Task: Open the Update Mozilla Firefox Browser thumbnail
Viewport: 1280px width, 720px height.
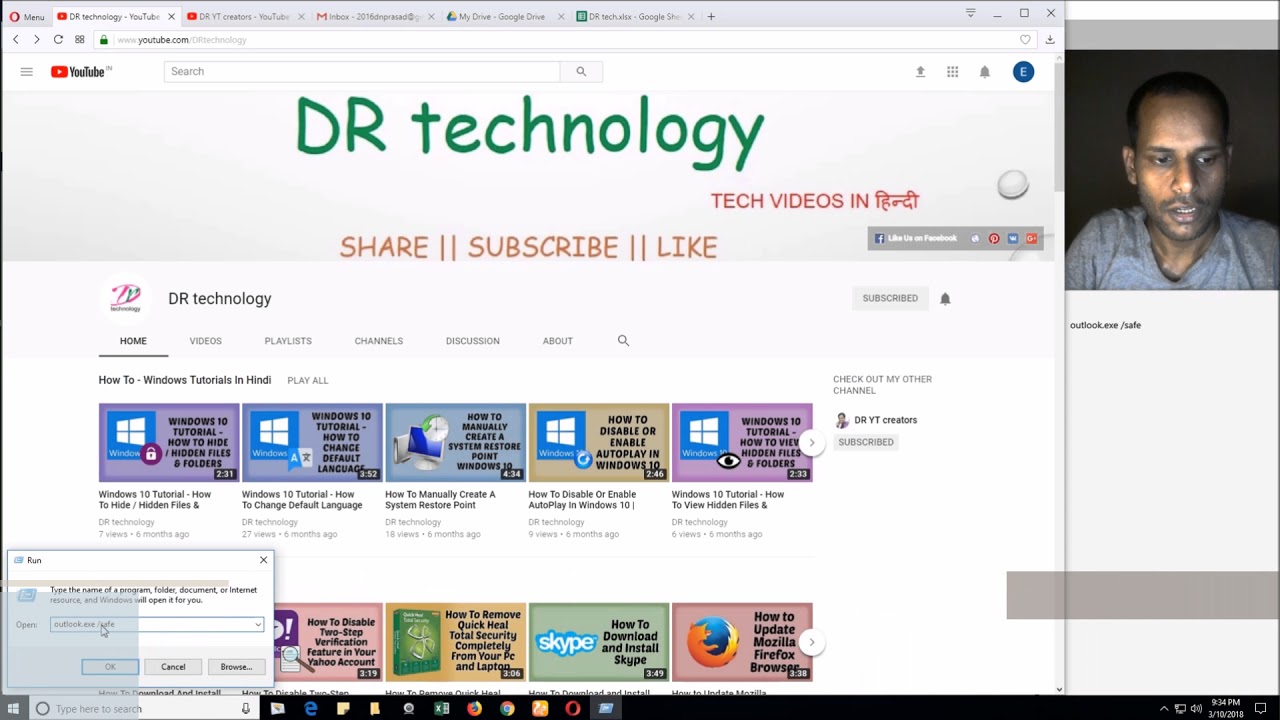Action: click(x=742, y=642)
